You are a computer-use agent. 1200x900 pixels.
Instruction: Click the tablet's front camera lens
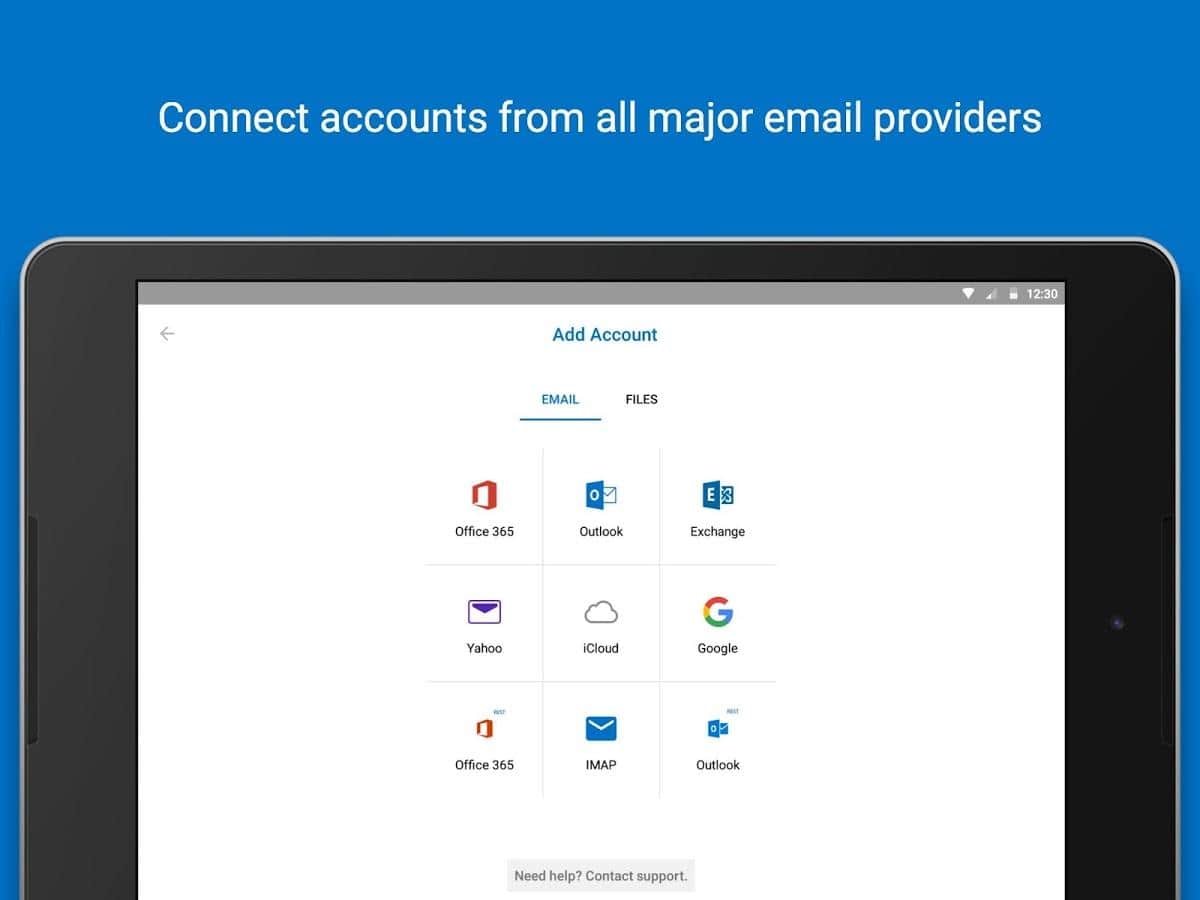[1117, 623]
